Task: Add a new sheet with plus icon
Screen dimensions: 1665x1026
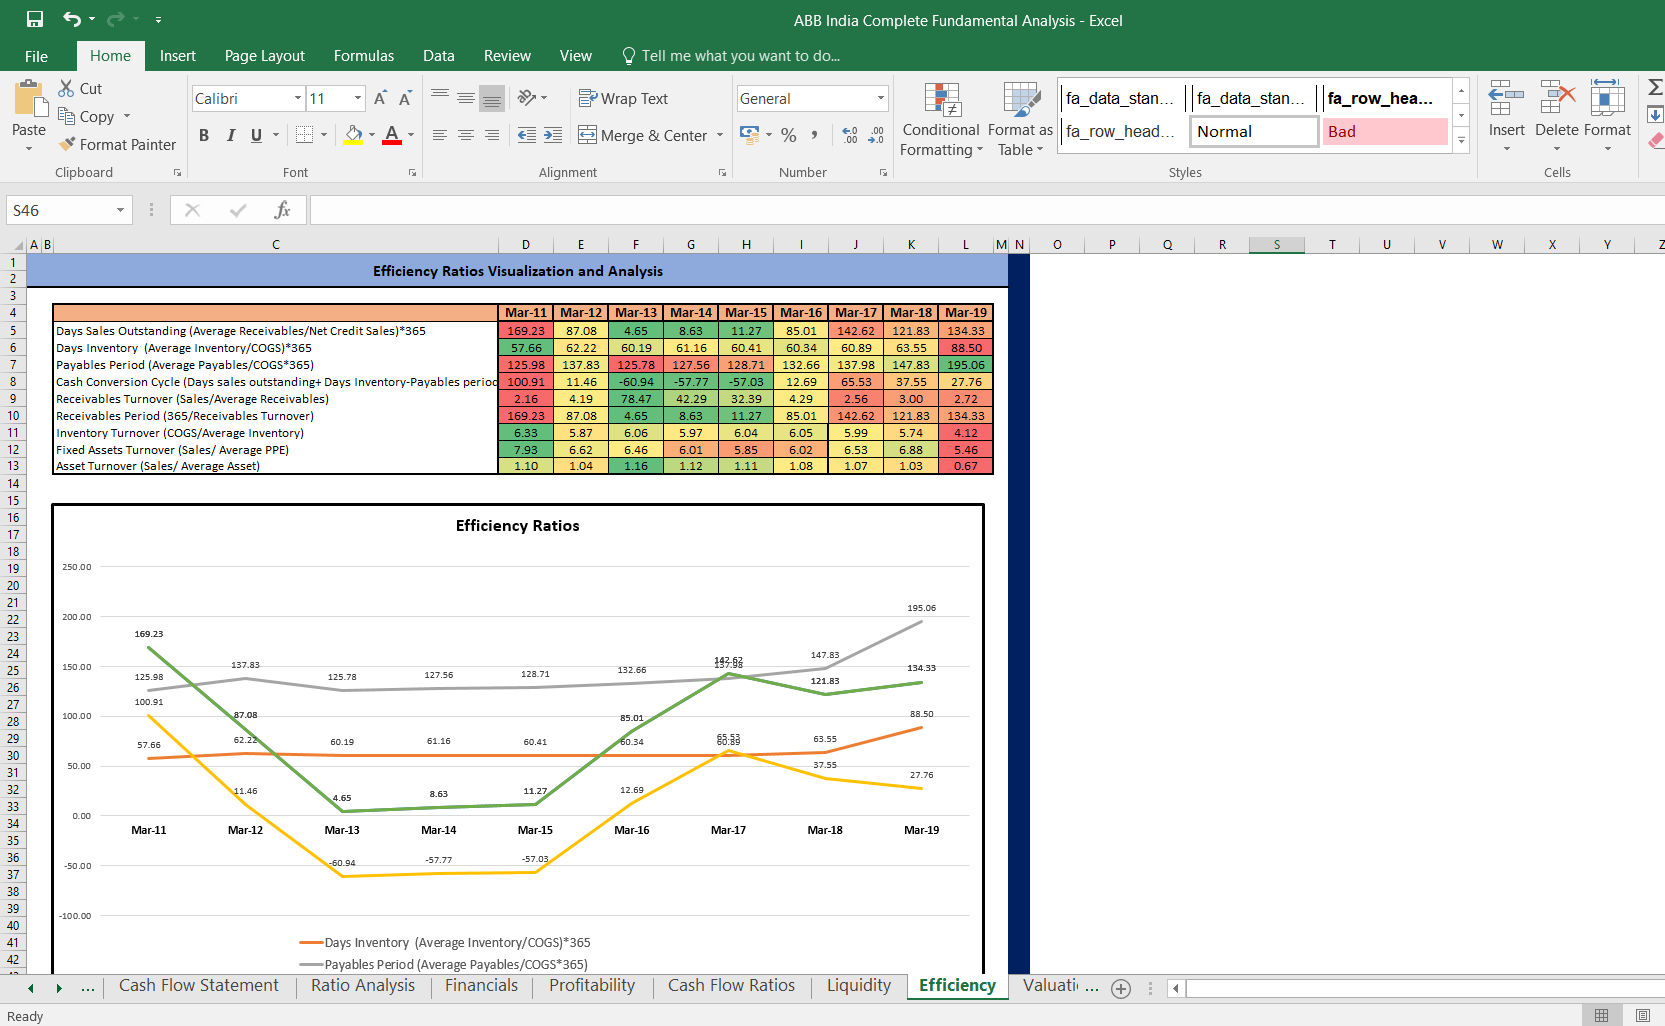Action: (1121, 988)
